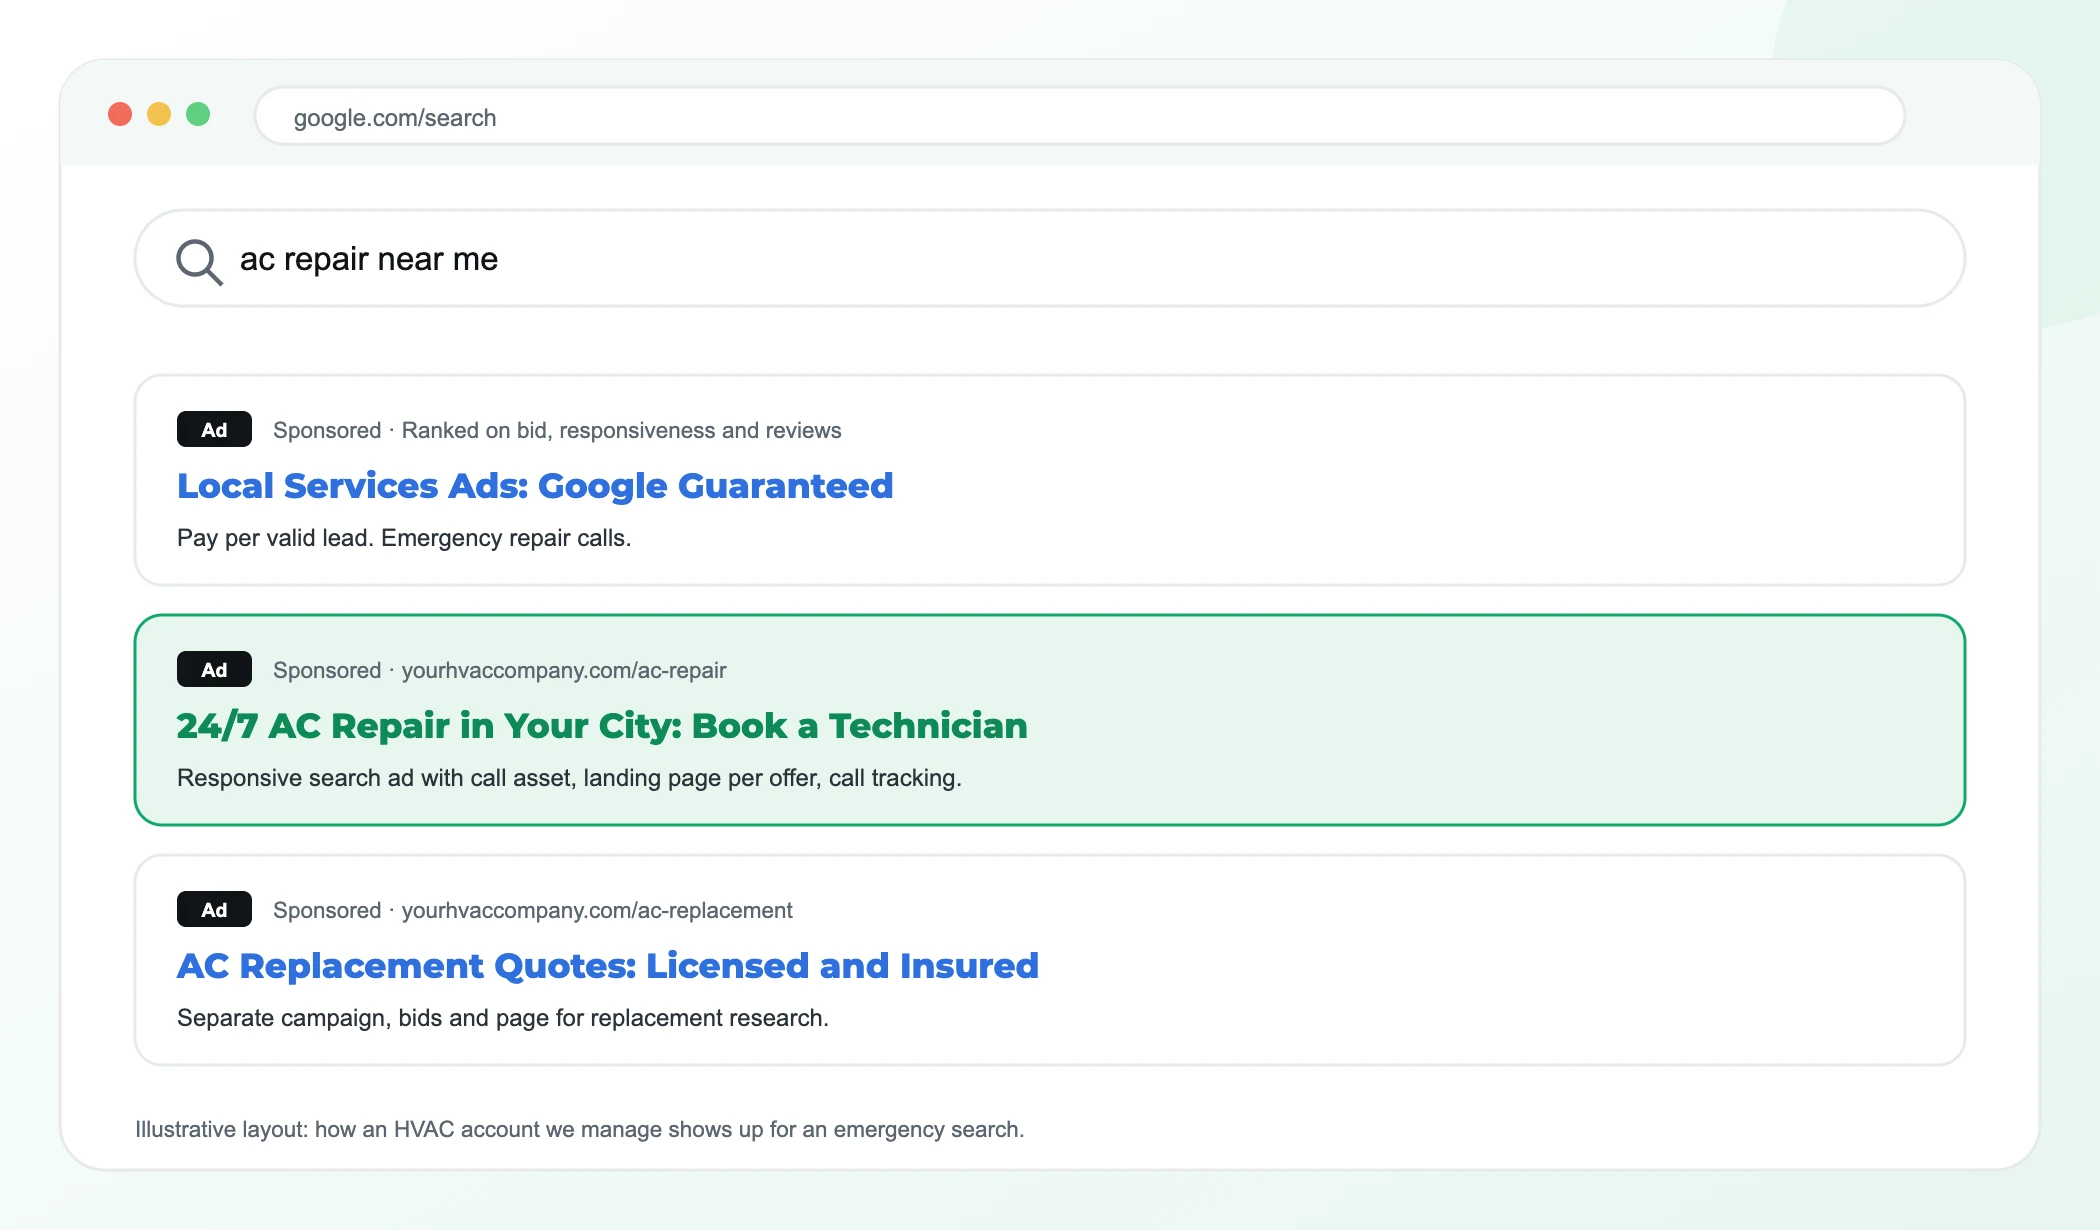2100x1230 pixels.
Task: Click 'Pay per valid lead' description text
Action: tap(404, 538)
